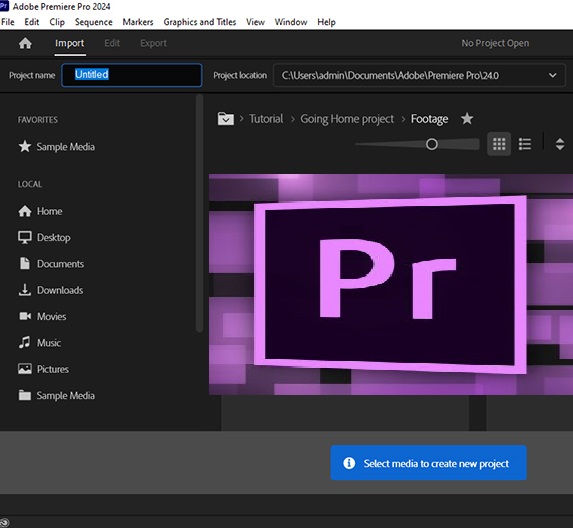Click the Desktop monitor icon
Image resolution: width=573 pixels, height=528 pixels.
click(x=25, y=237)
